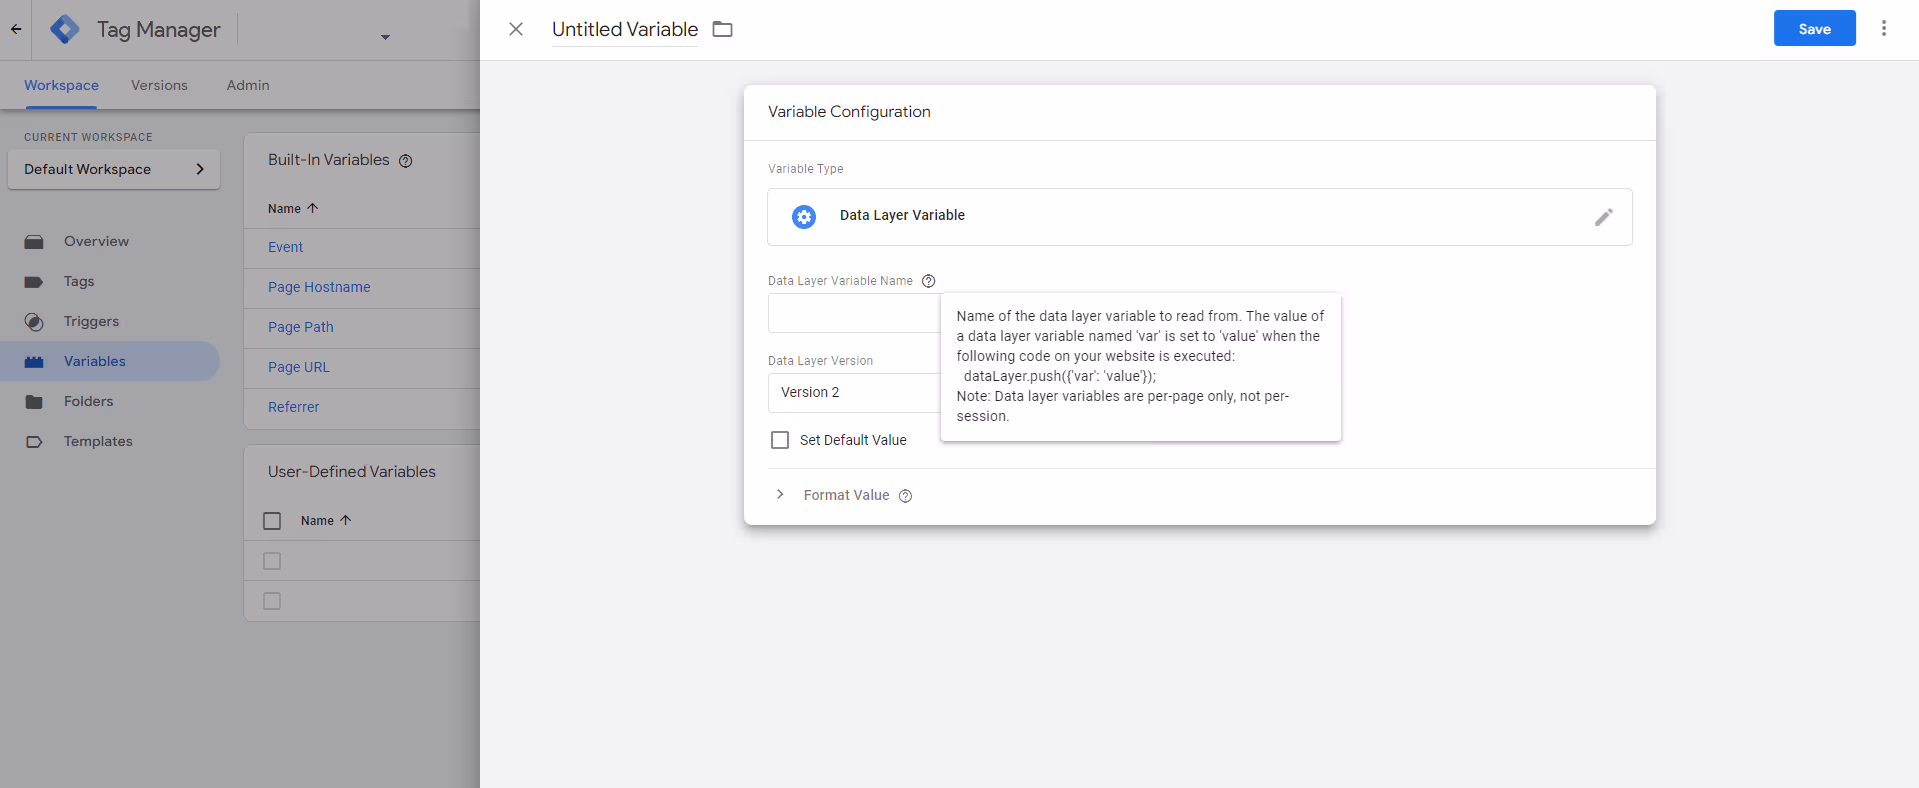This screenshot has height=788, width=1919.
Task: Tick the first user-defined variable row checkbox
Action: pos(272,561)
